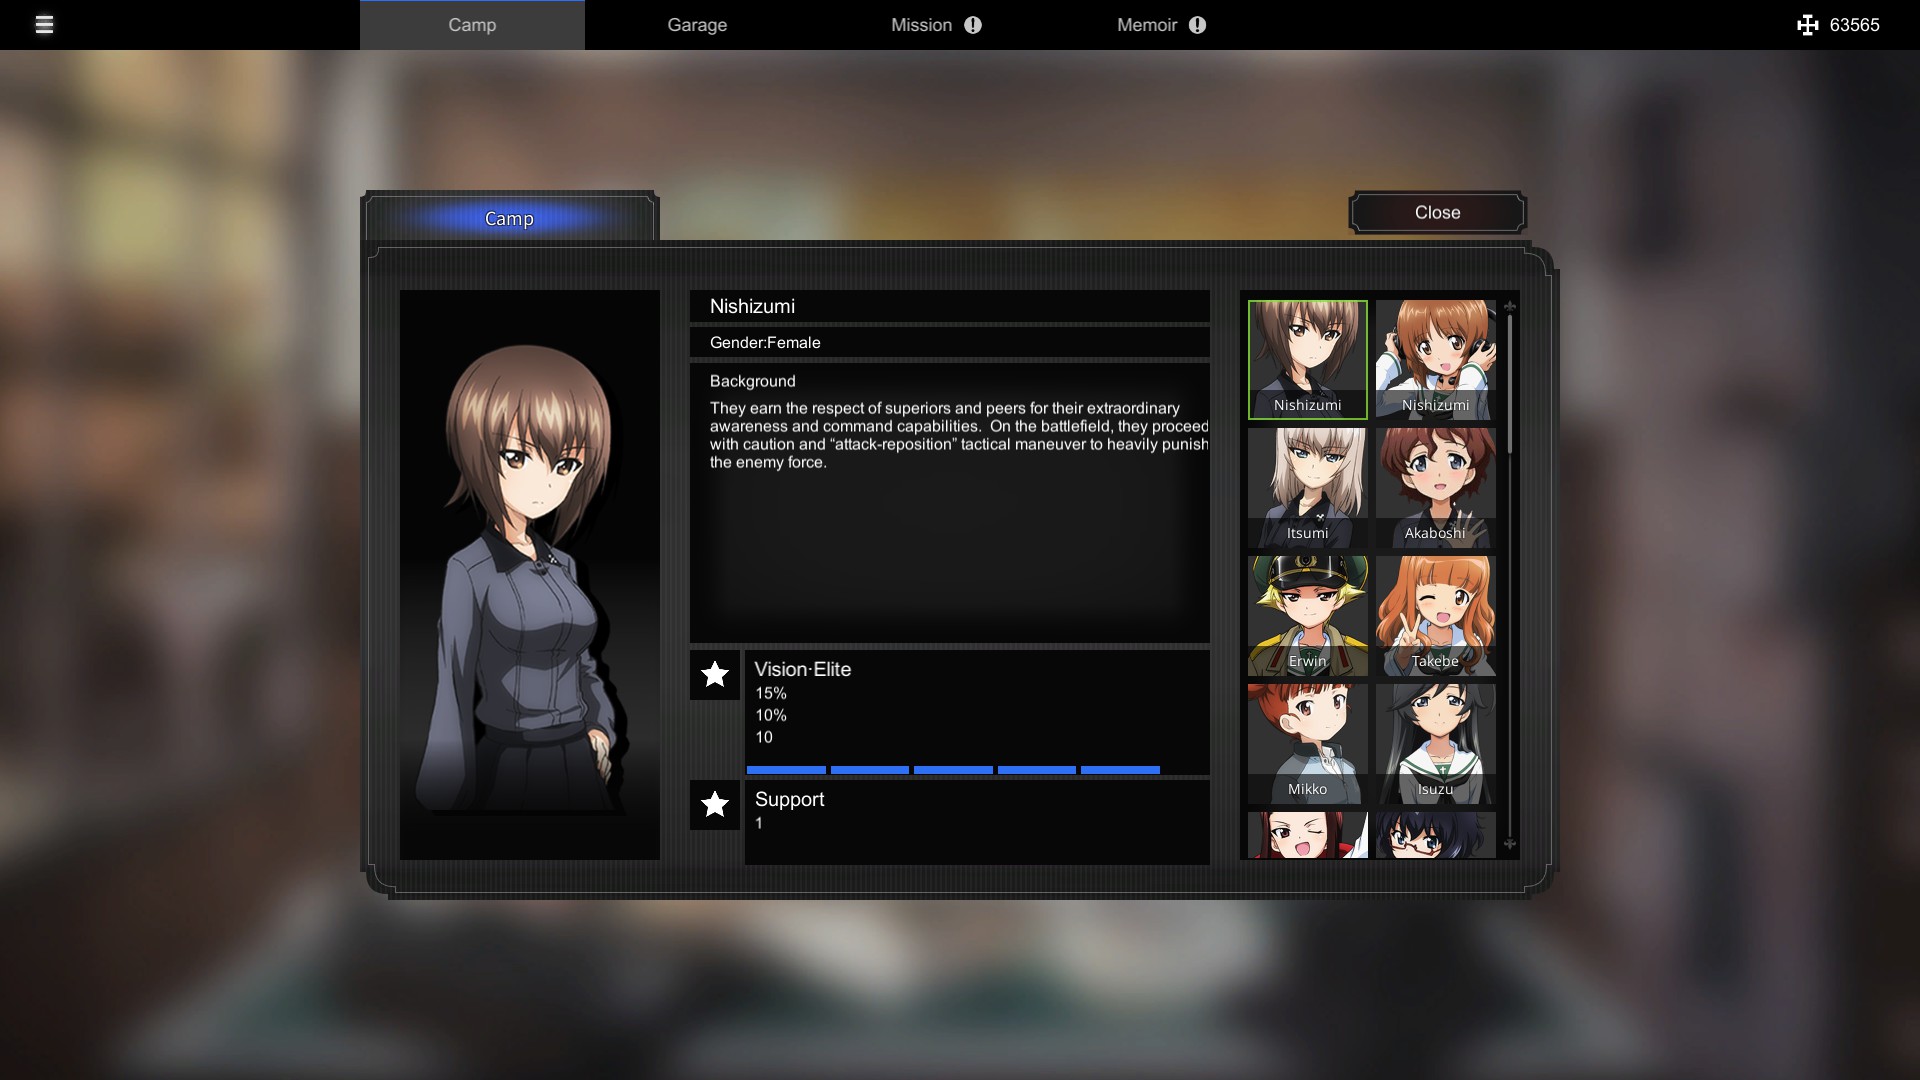Click the blue Camp panel header
Viewport: 1920px width, 1080px height.
point(509,218)
